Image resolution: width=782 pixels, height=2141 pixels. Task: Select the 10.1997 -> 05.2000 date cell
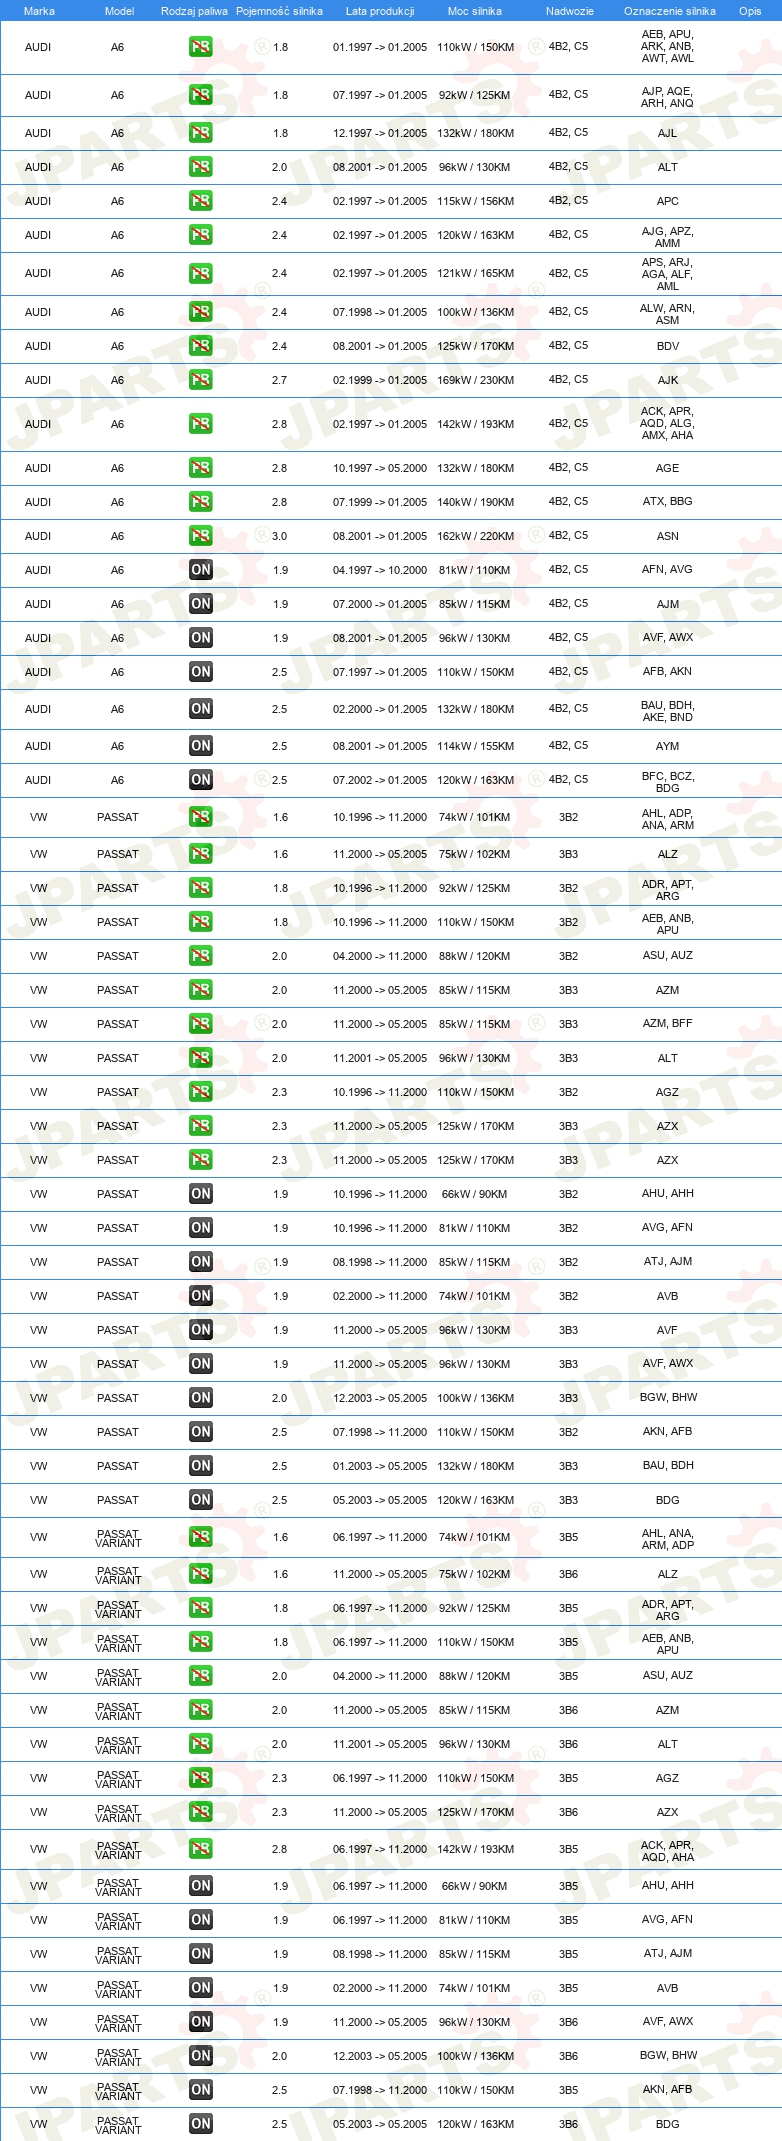380,468
